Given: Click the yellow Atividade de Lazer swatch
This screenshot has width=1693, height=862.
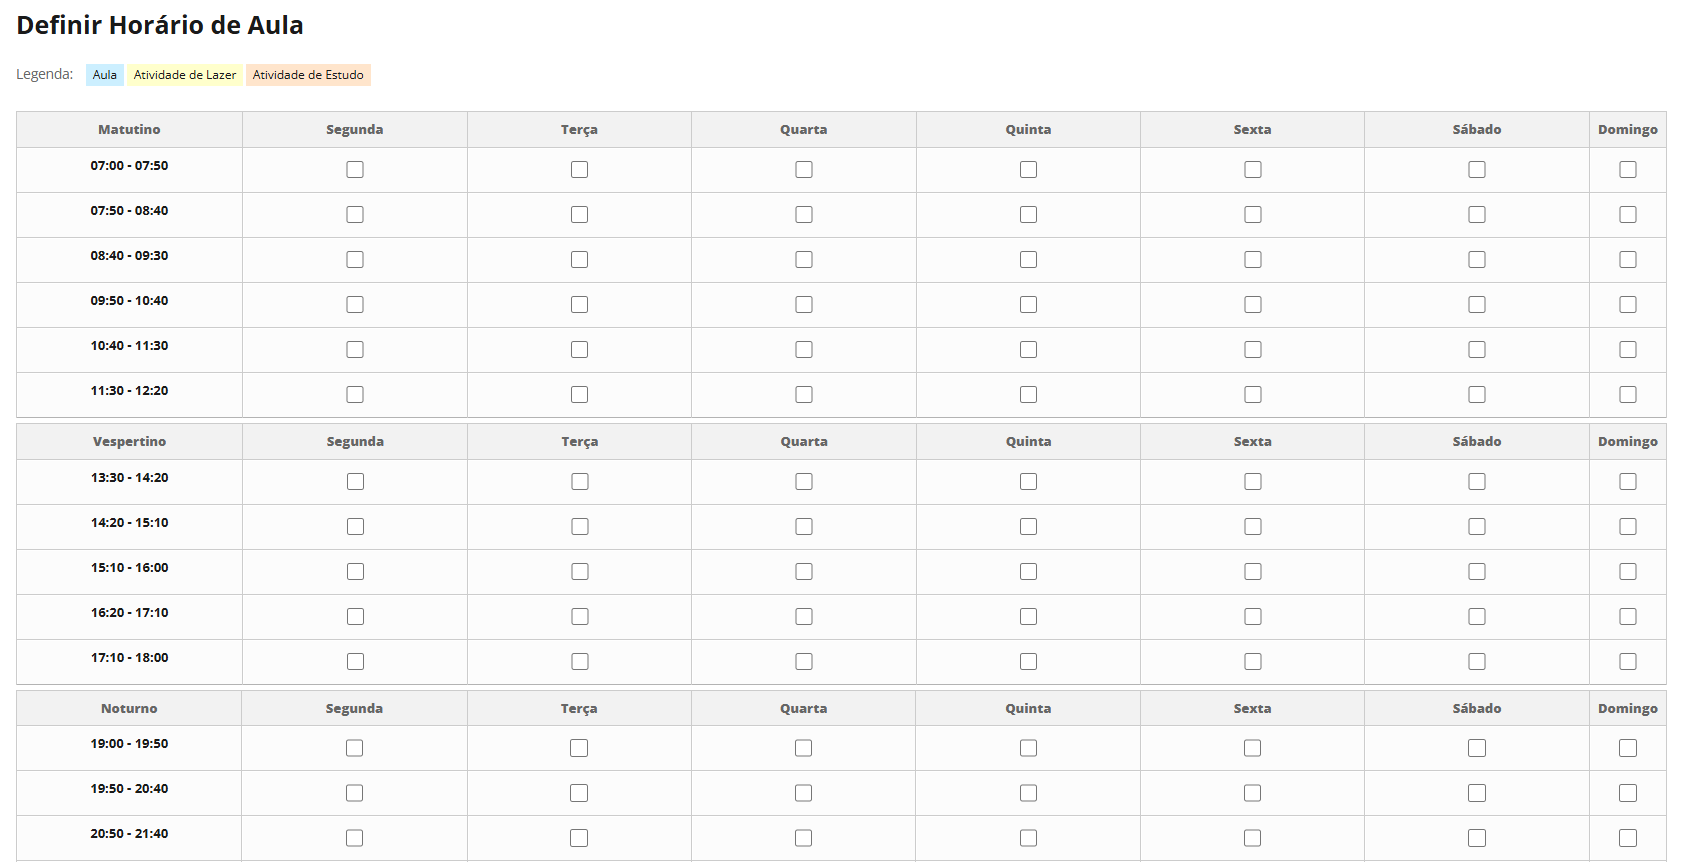Looking at the screenshot, I should click(185, 75).
